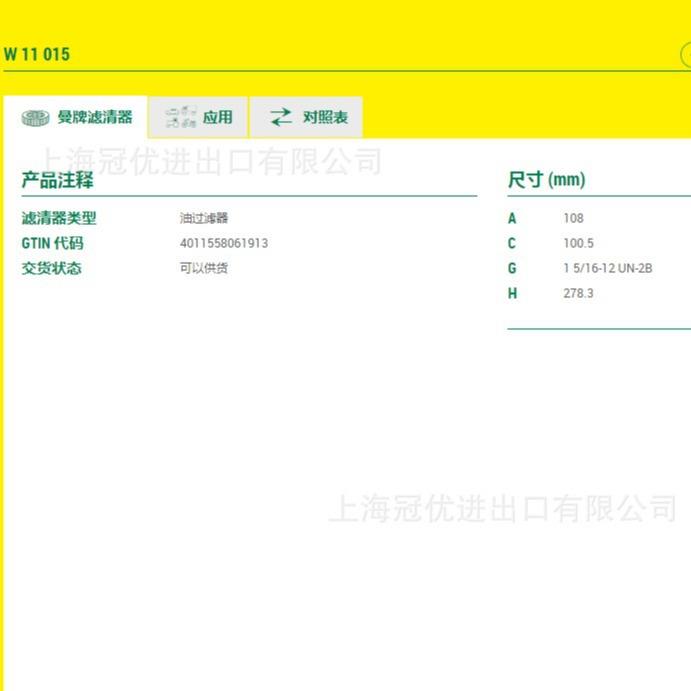Select dimension A value 108
The width and height of the screenshot is (691, 691).
(x=573, y=218)
